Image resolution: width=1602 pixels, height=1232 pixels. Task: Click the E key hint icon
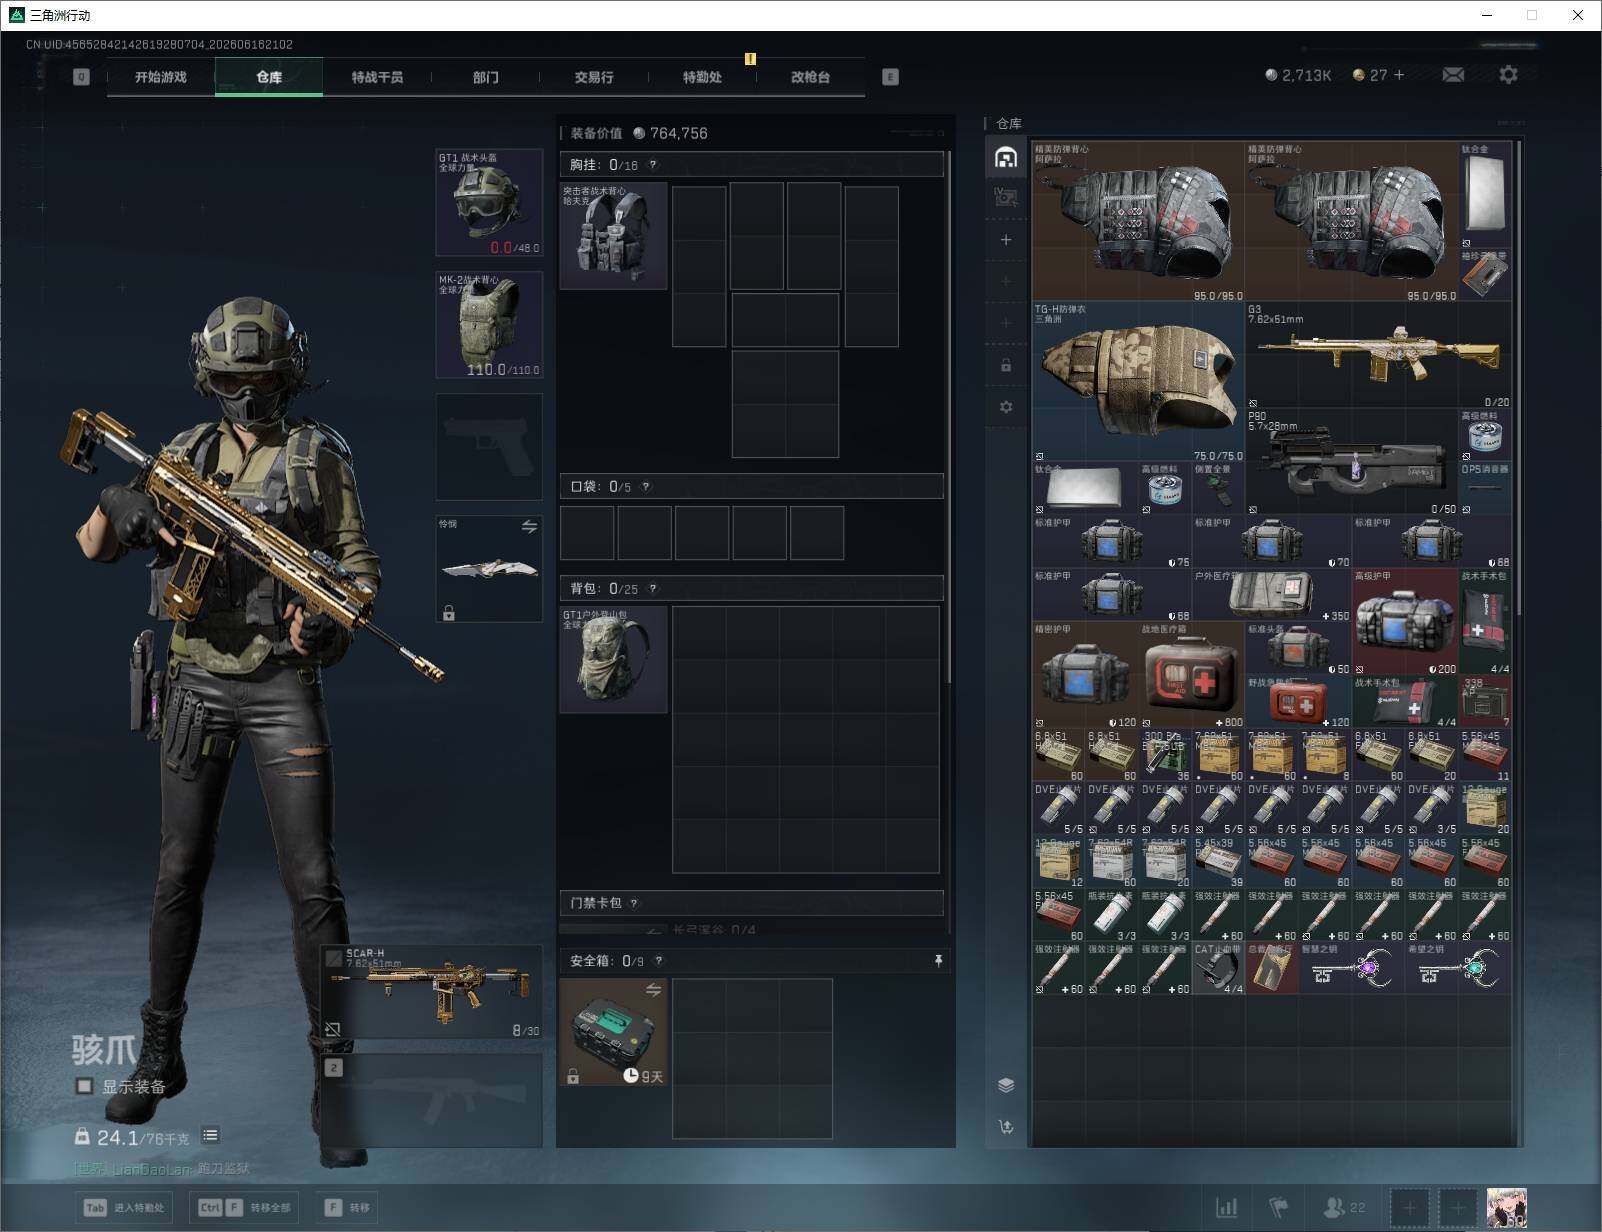890,77
